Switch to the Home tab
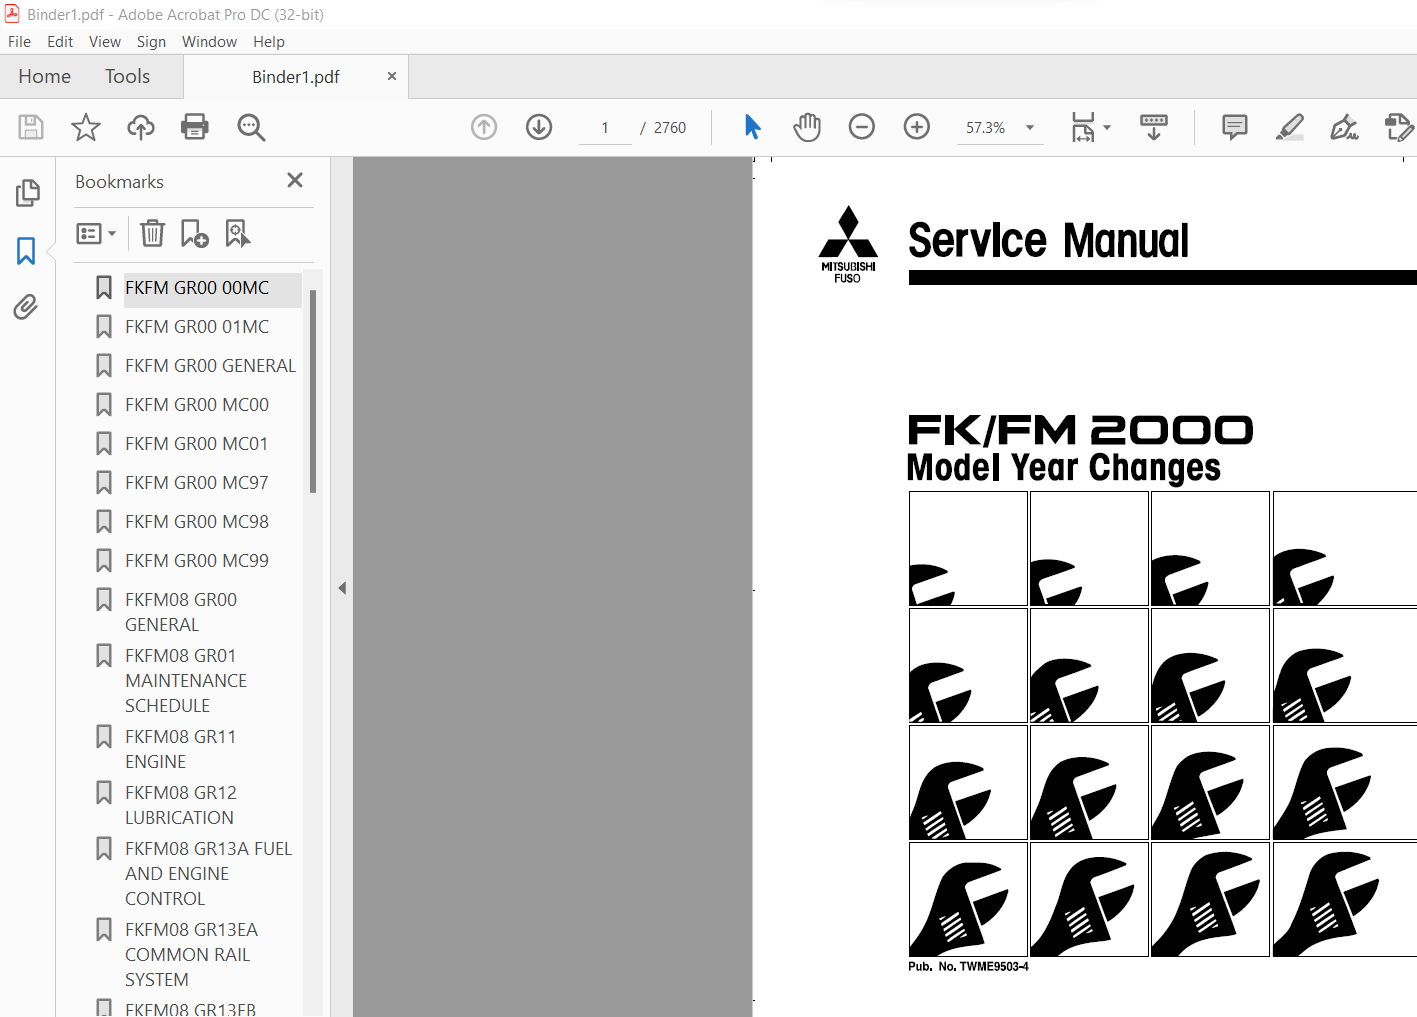1417x1017 pixels. pyautogui.click(x=44, y=77)
